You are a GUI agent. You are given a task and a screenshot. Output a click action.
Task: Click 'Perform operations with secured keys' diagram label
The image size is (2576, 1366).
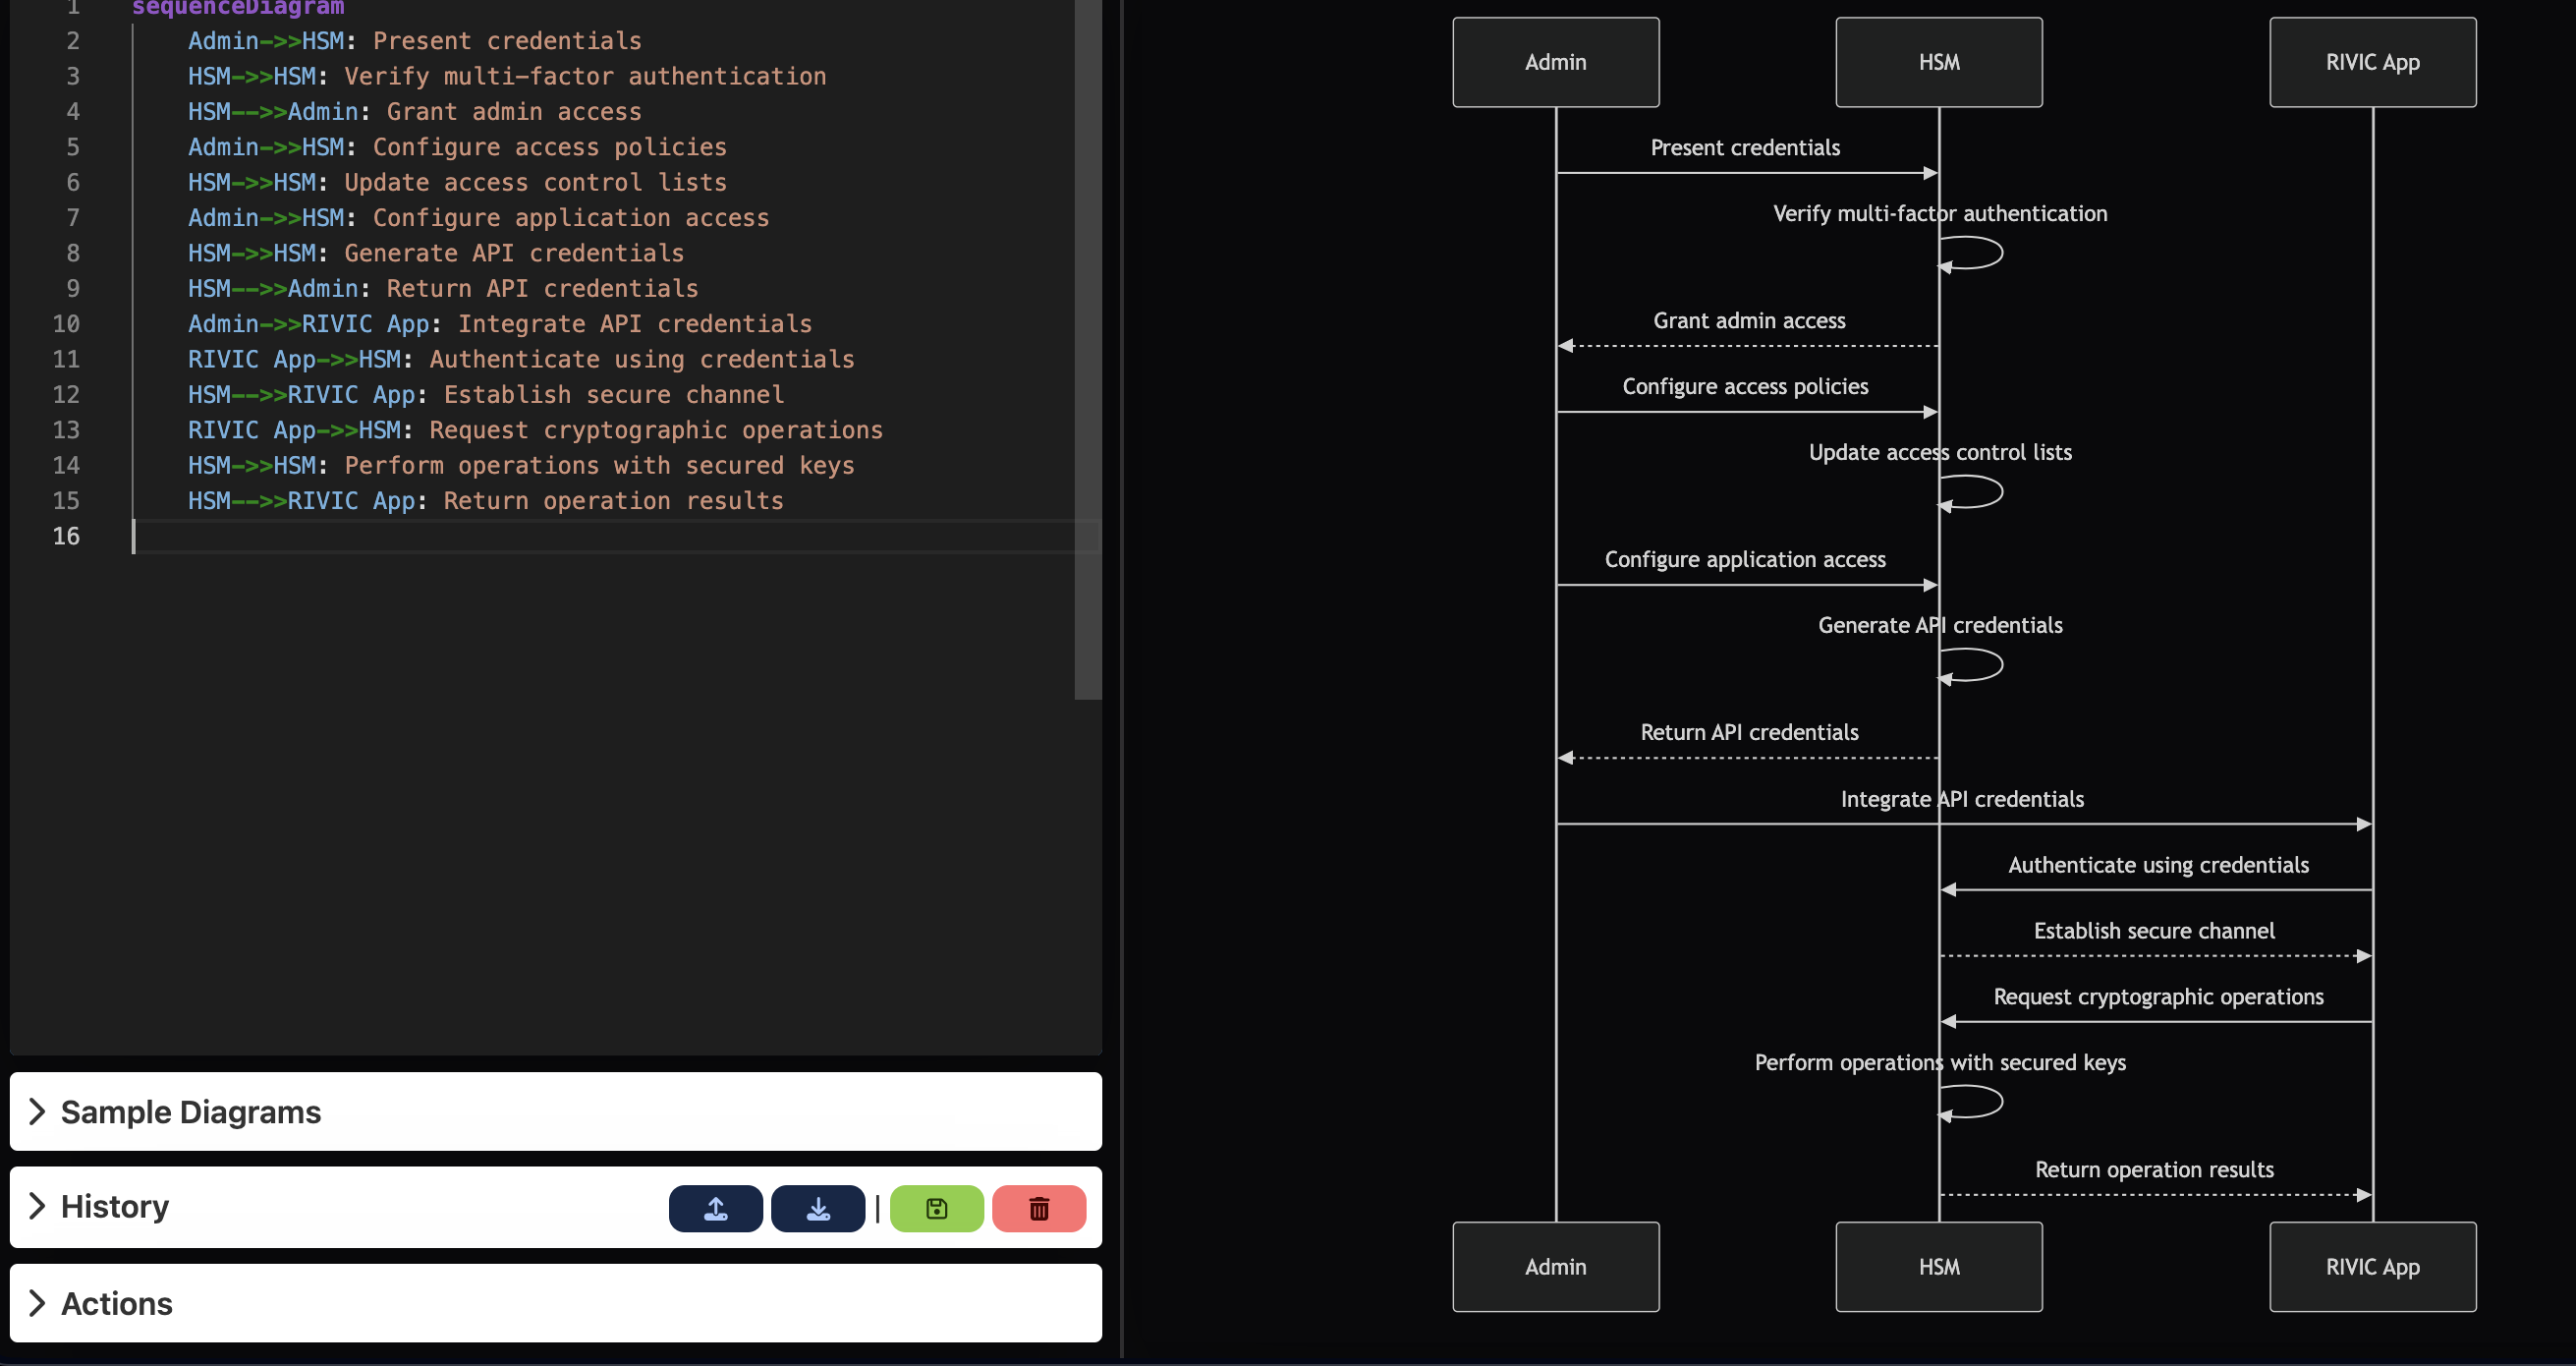[x=1939, y=1062]
